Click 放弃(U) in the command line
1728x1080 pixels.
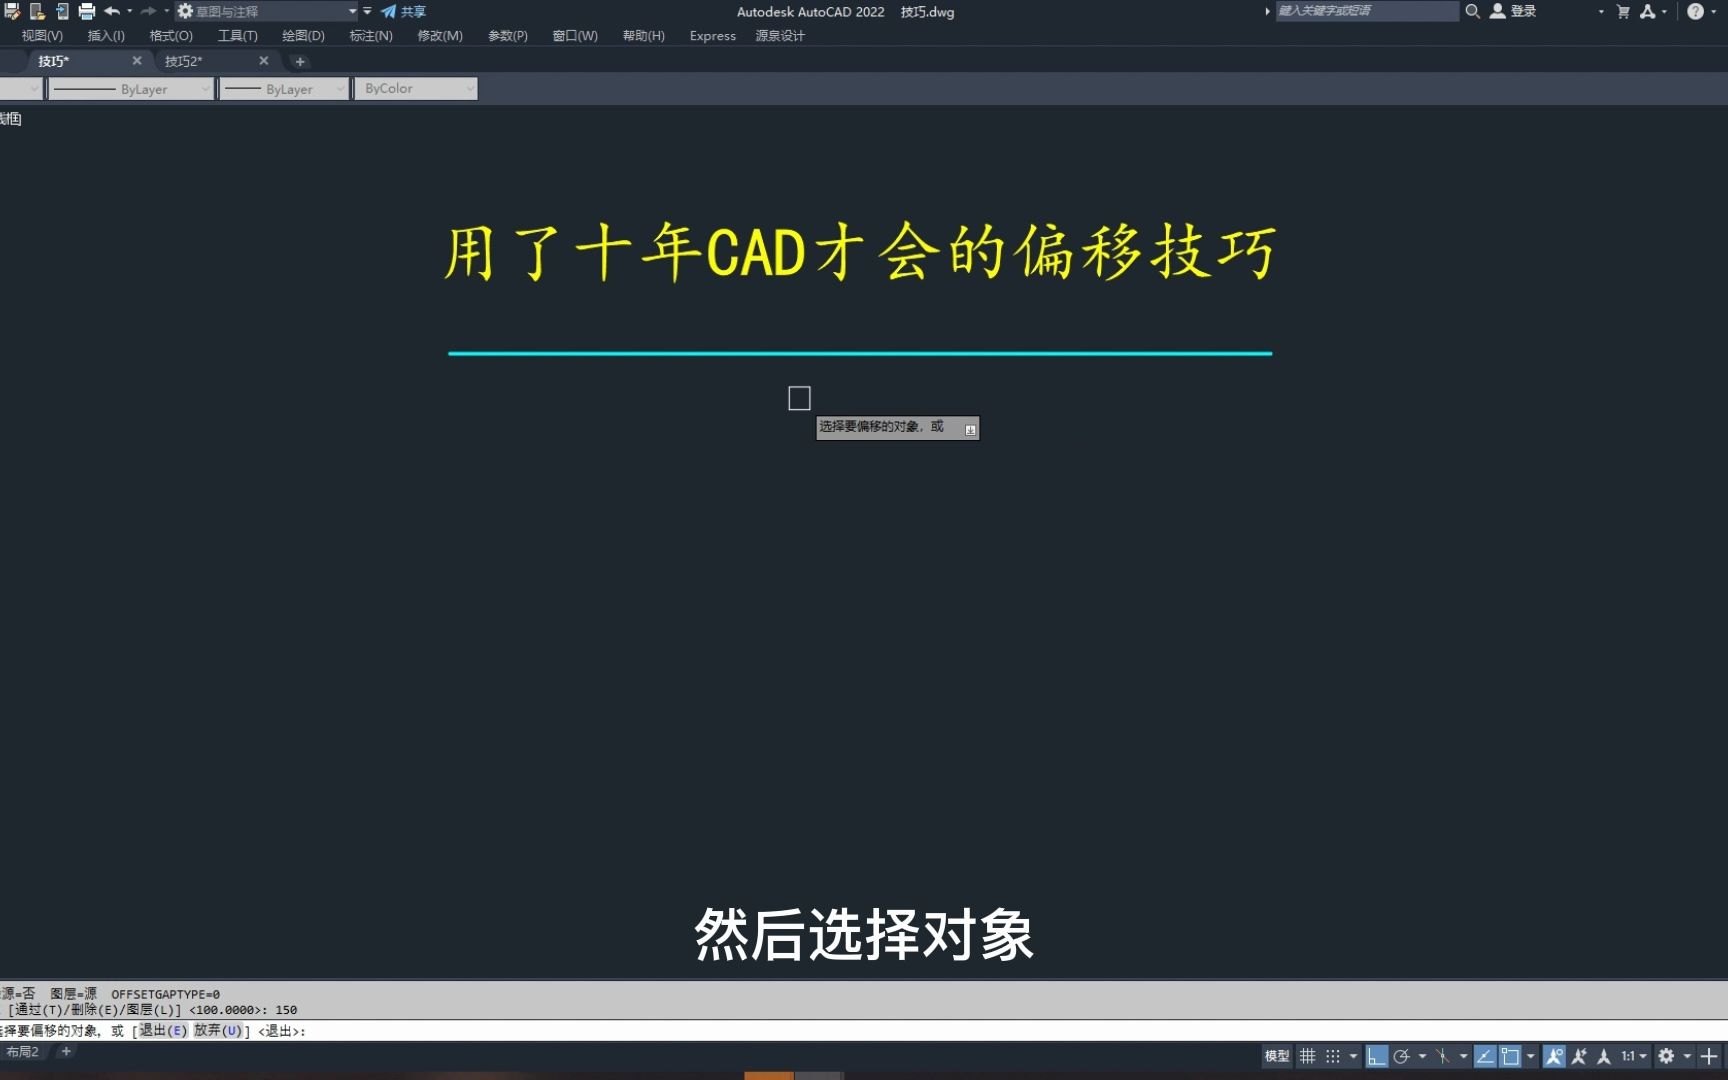[218, 1030]
